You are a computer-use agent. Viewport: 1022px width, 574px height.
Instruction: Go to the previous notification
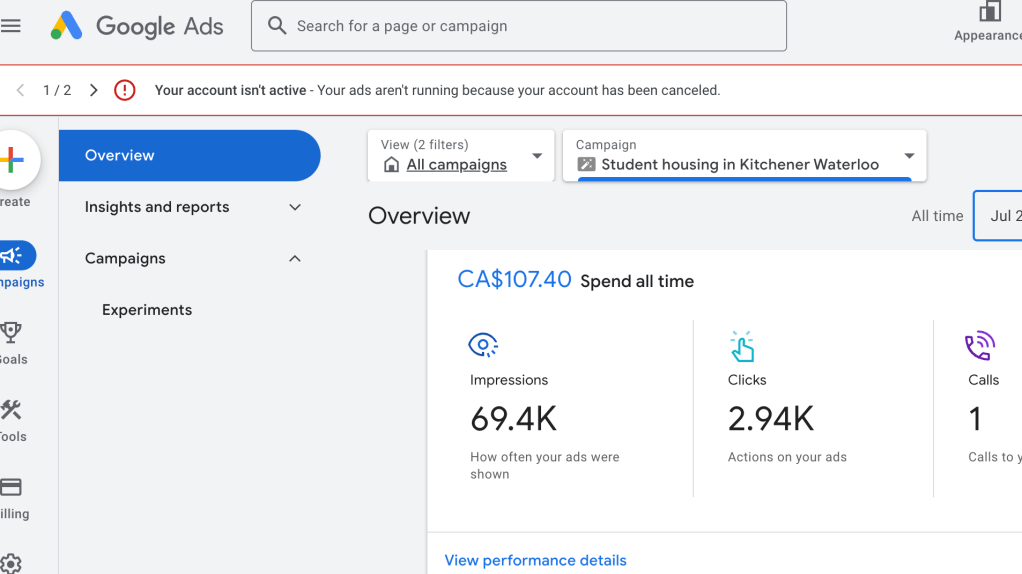click(x=20, y=90)
